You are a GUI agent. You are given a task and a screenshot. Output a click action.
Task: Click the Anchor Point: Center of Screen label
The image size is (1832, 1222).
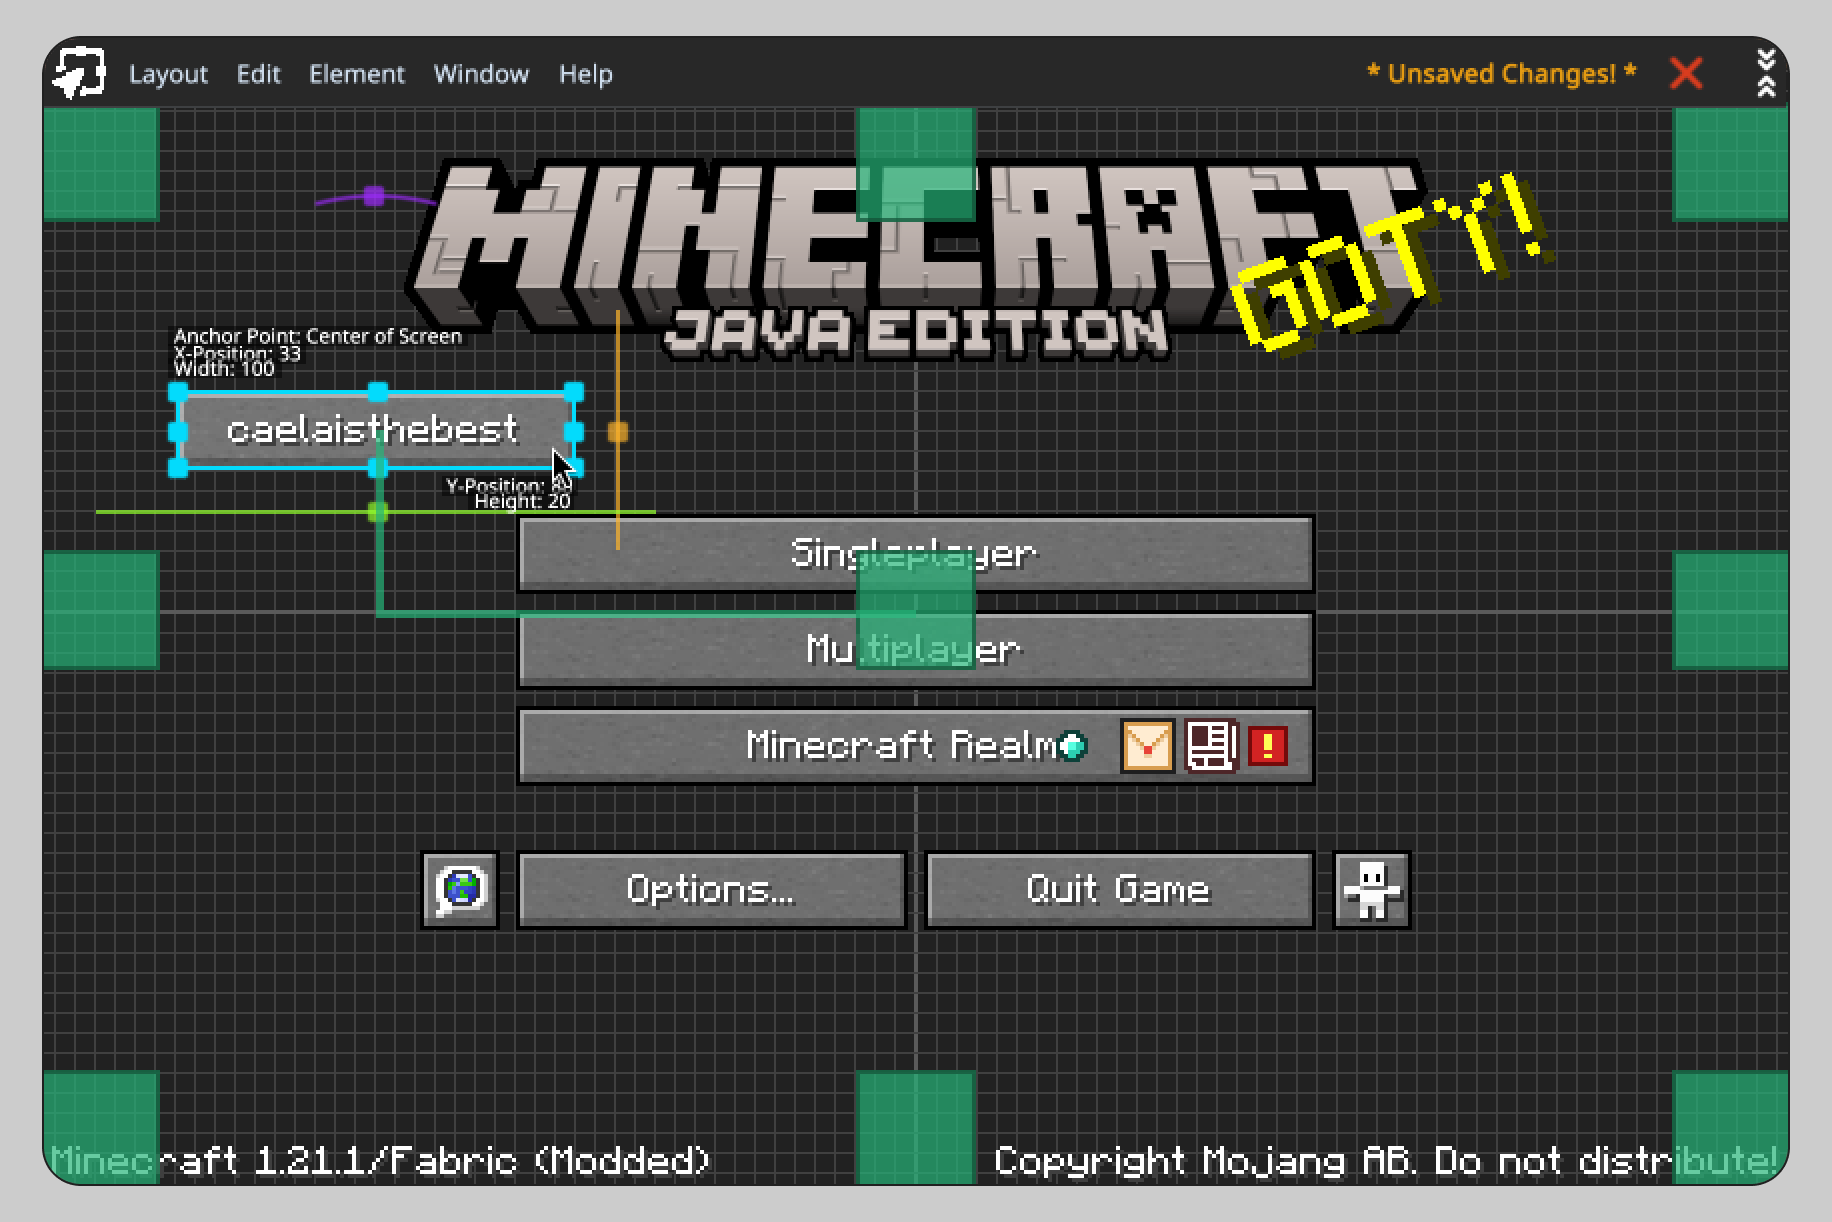coord(318,336)
